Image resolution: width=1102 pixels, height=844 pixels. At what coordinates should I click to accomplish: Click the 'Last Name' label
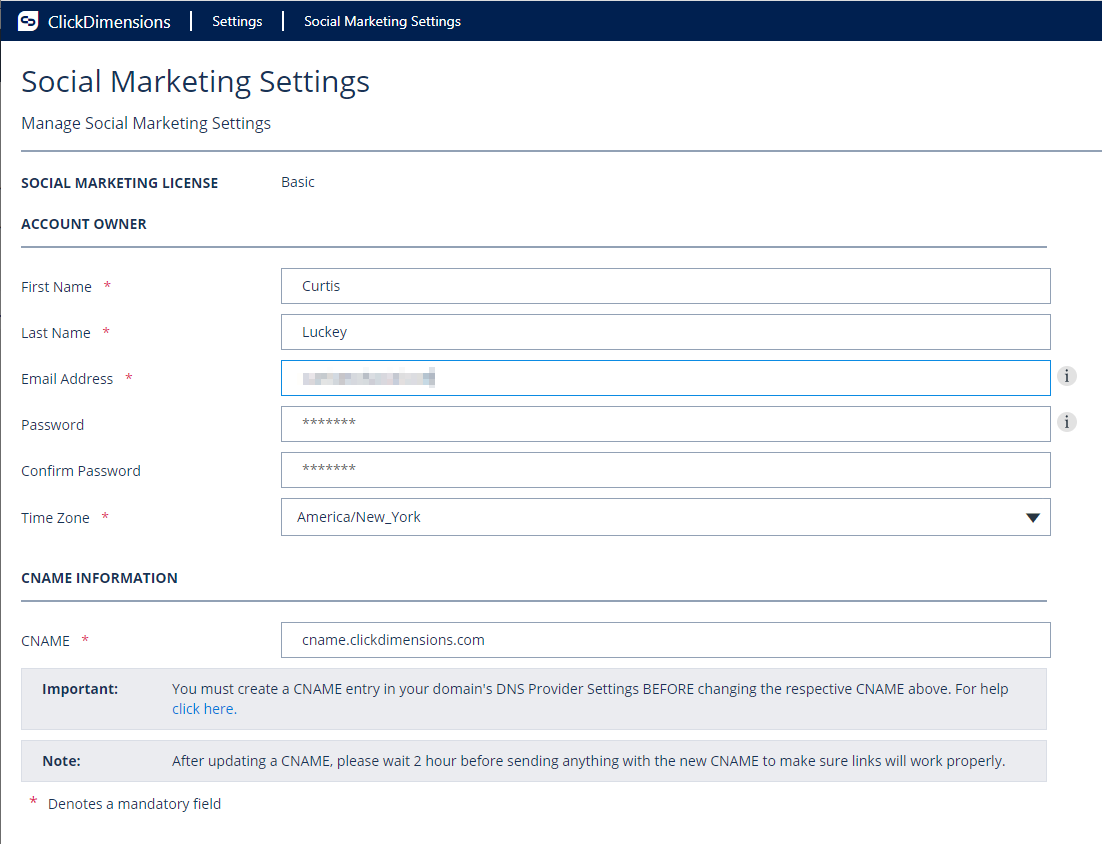pyautogui.click(x=56, y=333)
